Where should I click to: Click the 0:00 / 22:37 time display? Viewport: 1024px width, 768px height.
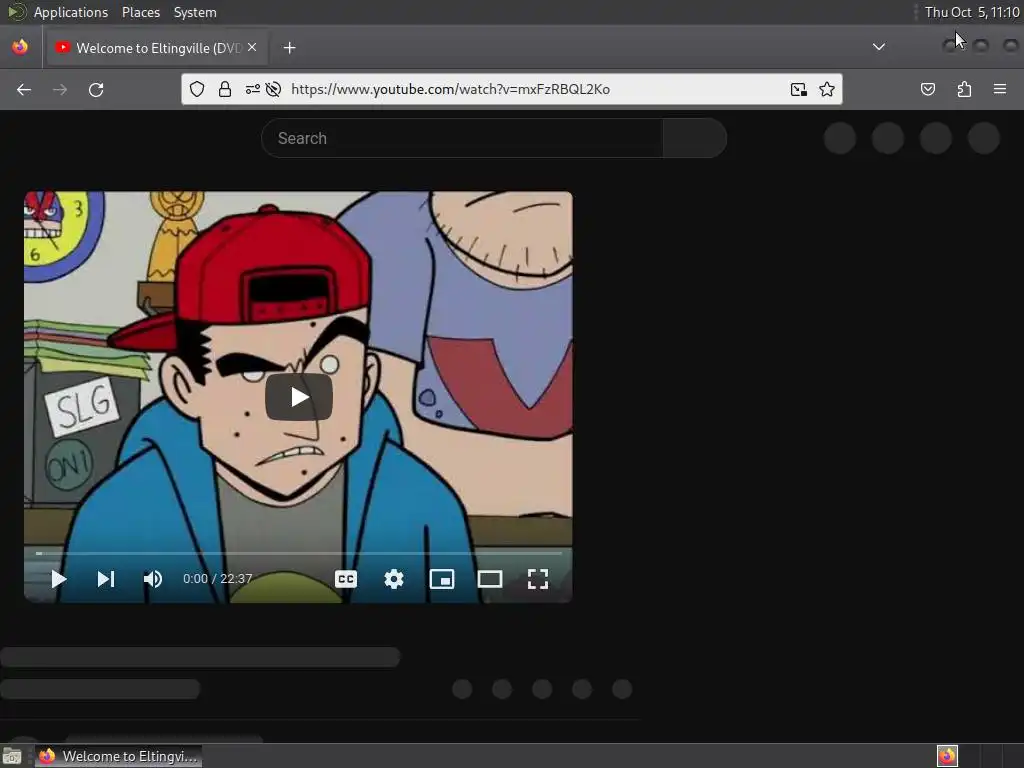pos(217,579)
